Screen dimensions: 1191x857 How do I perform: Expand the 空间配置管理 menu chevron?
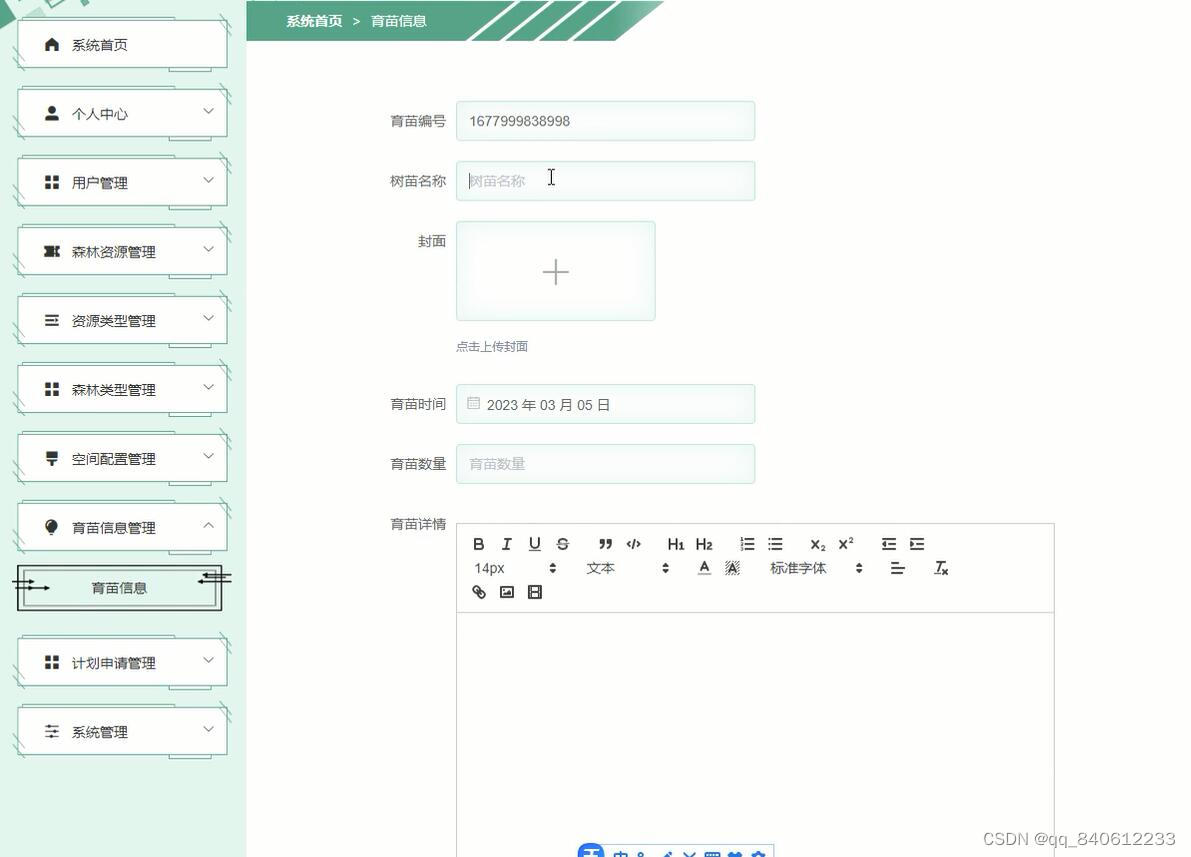click(x=208, y=457)
